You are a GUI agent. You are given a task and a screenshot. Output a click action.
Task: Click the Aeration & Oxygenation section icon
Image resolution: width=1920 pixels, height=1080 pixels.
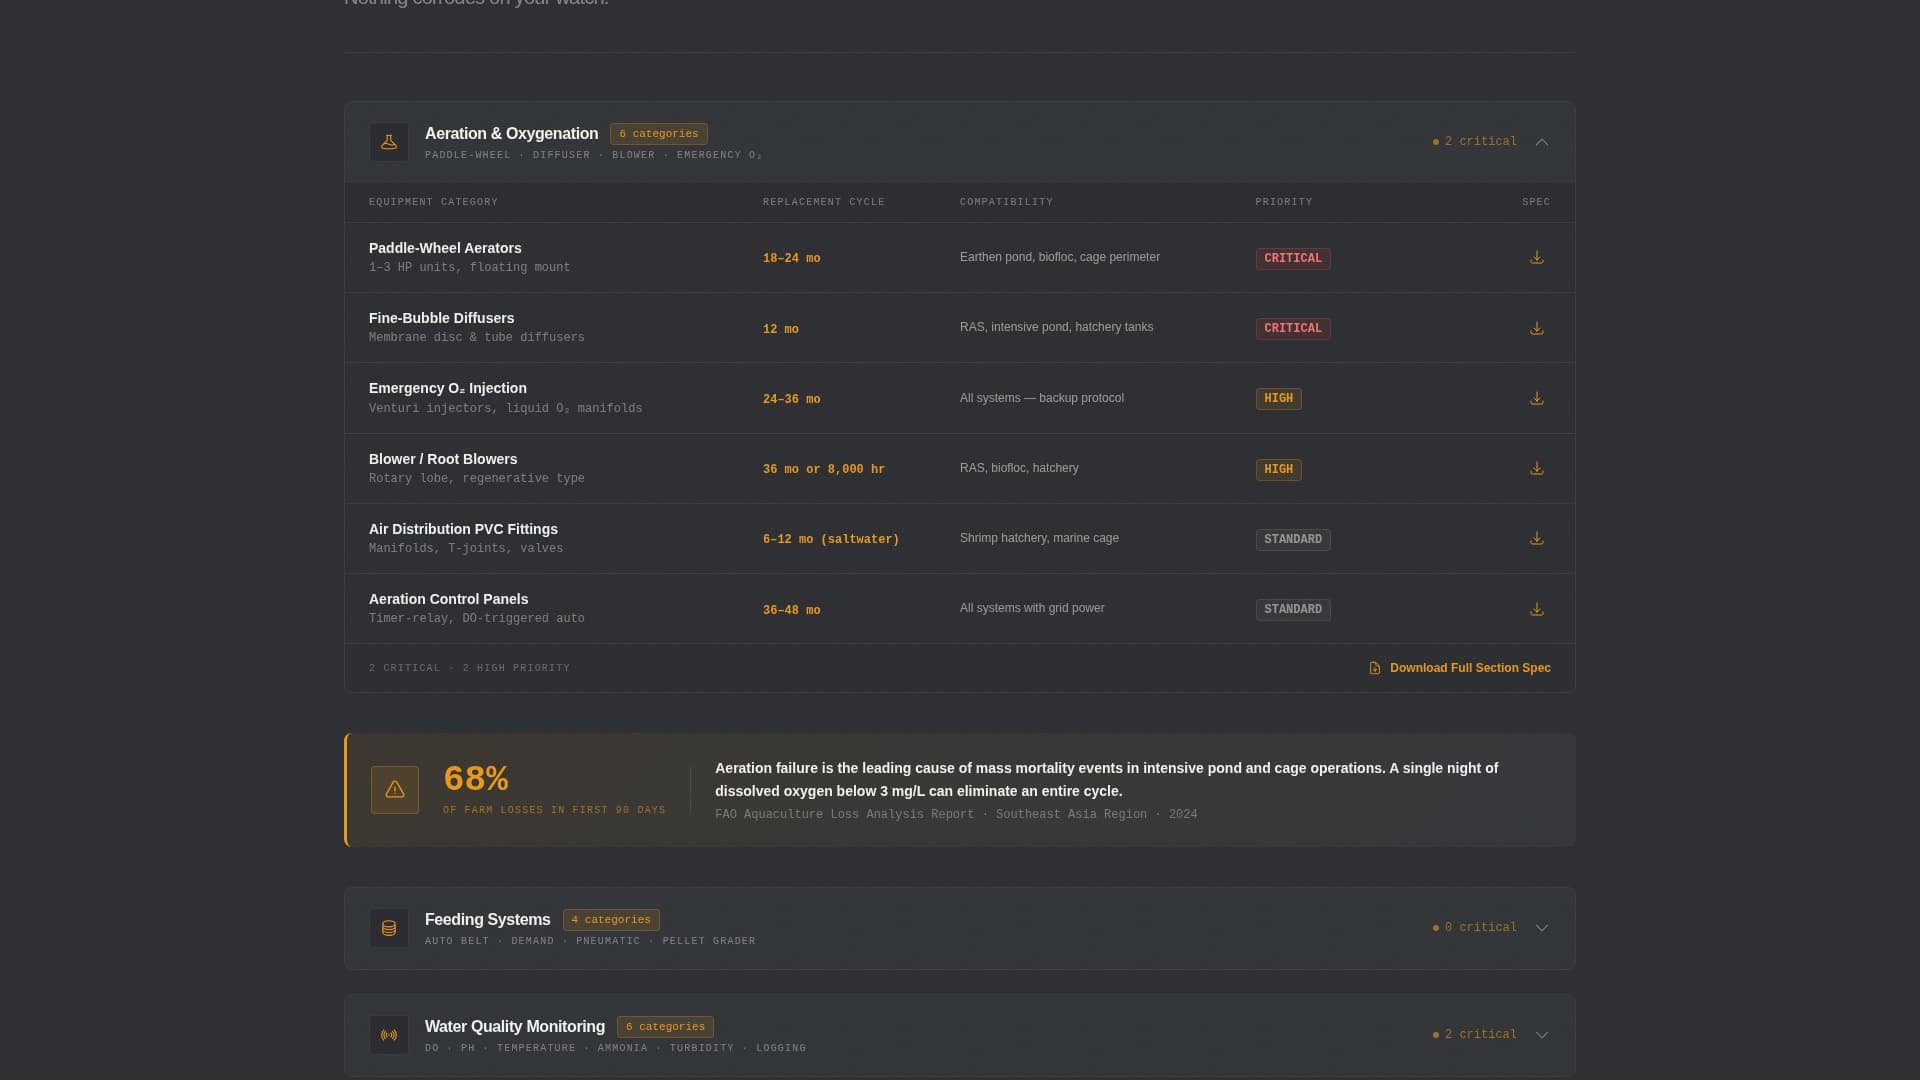pyautogui.click(x=389, y=141)
